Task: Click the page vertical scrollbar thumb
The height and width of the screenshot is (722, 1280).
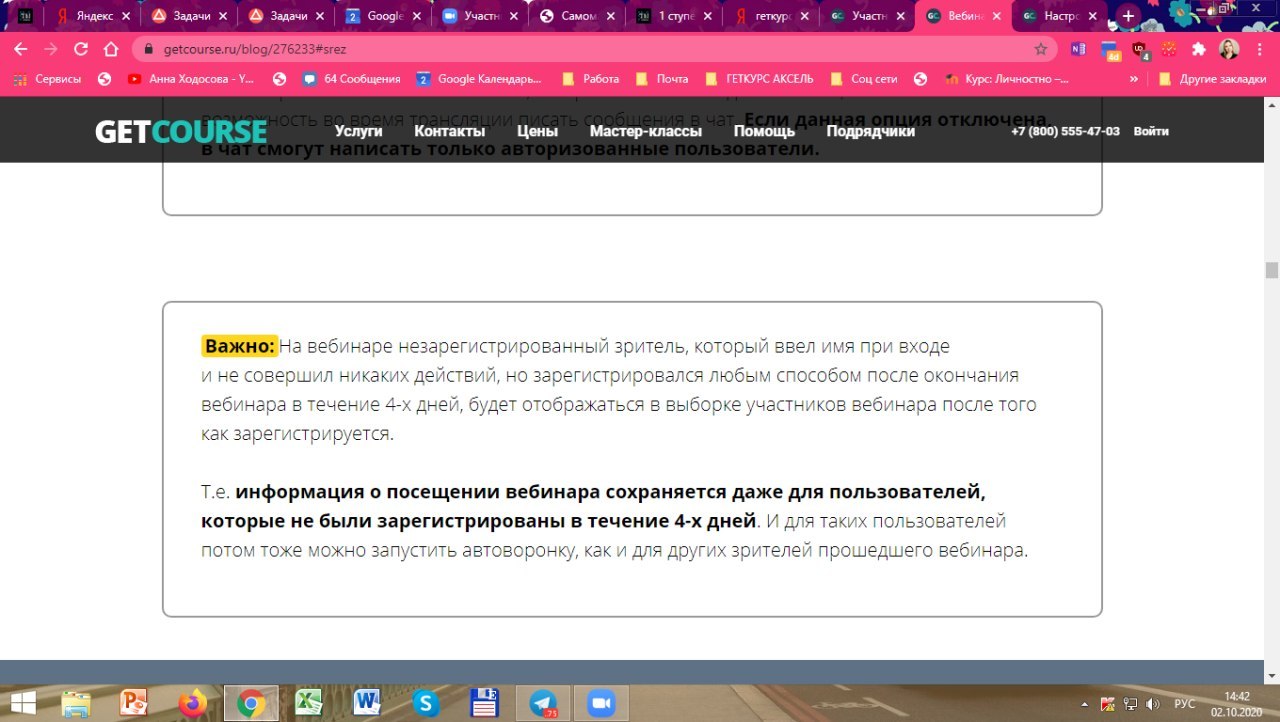Action: point(1271,270)
